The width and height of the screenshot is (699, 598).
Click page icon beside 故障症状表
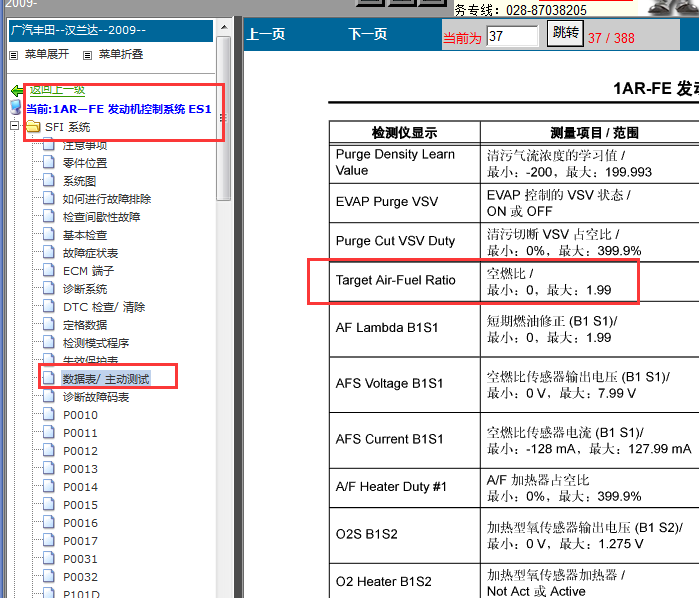pos(49,252)
